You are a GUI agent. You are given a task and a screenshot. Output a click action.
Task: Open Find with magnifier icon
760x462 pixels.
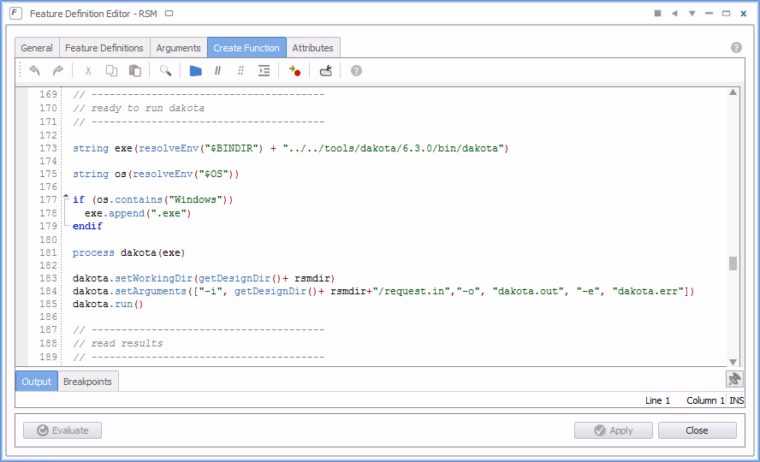tap(165, 71)
